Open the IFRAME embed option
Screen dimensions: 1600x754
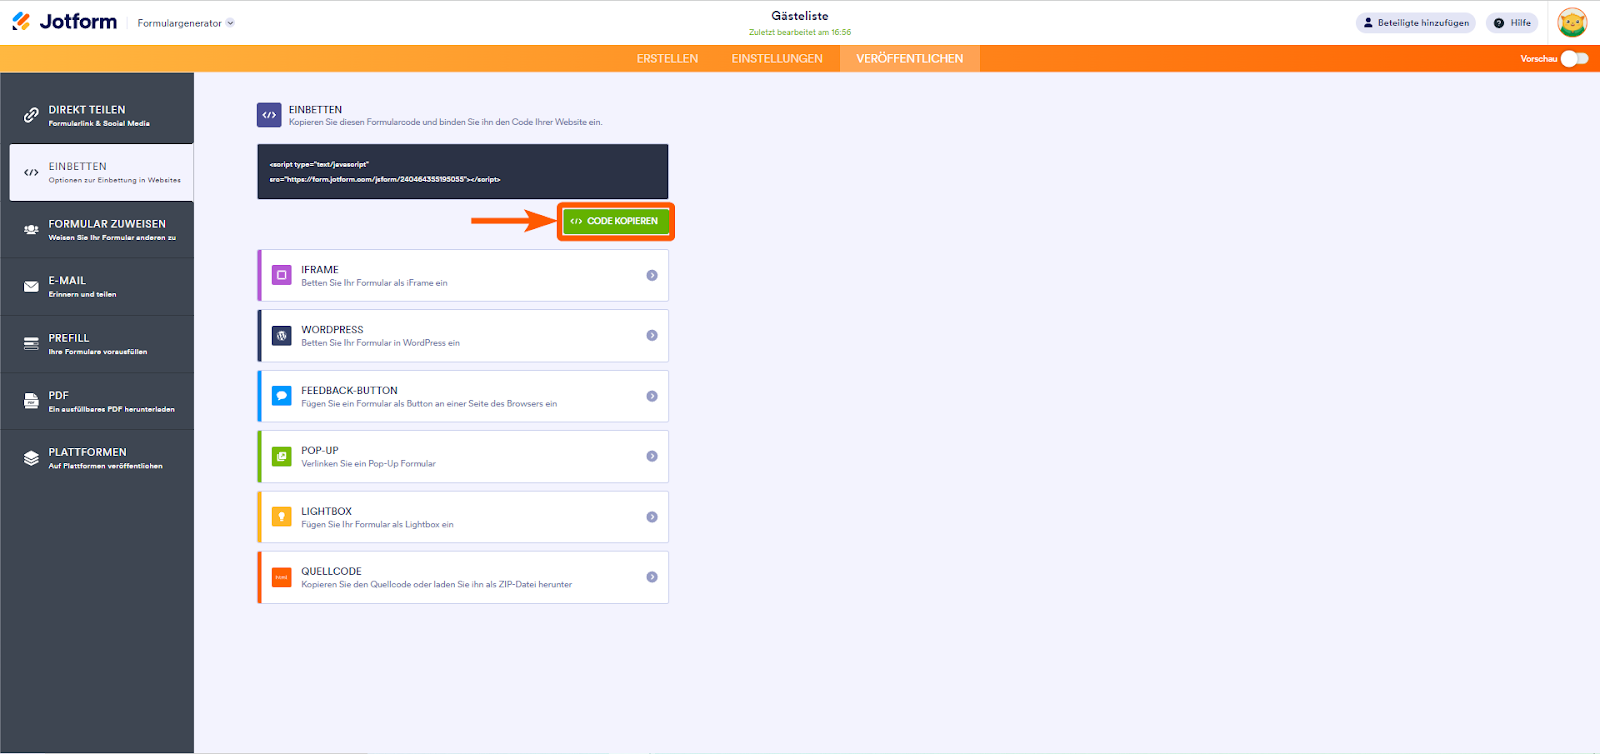pos(463,275)
